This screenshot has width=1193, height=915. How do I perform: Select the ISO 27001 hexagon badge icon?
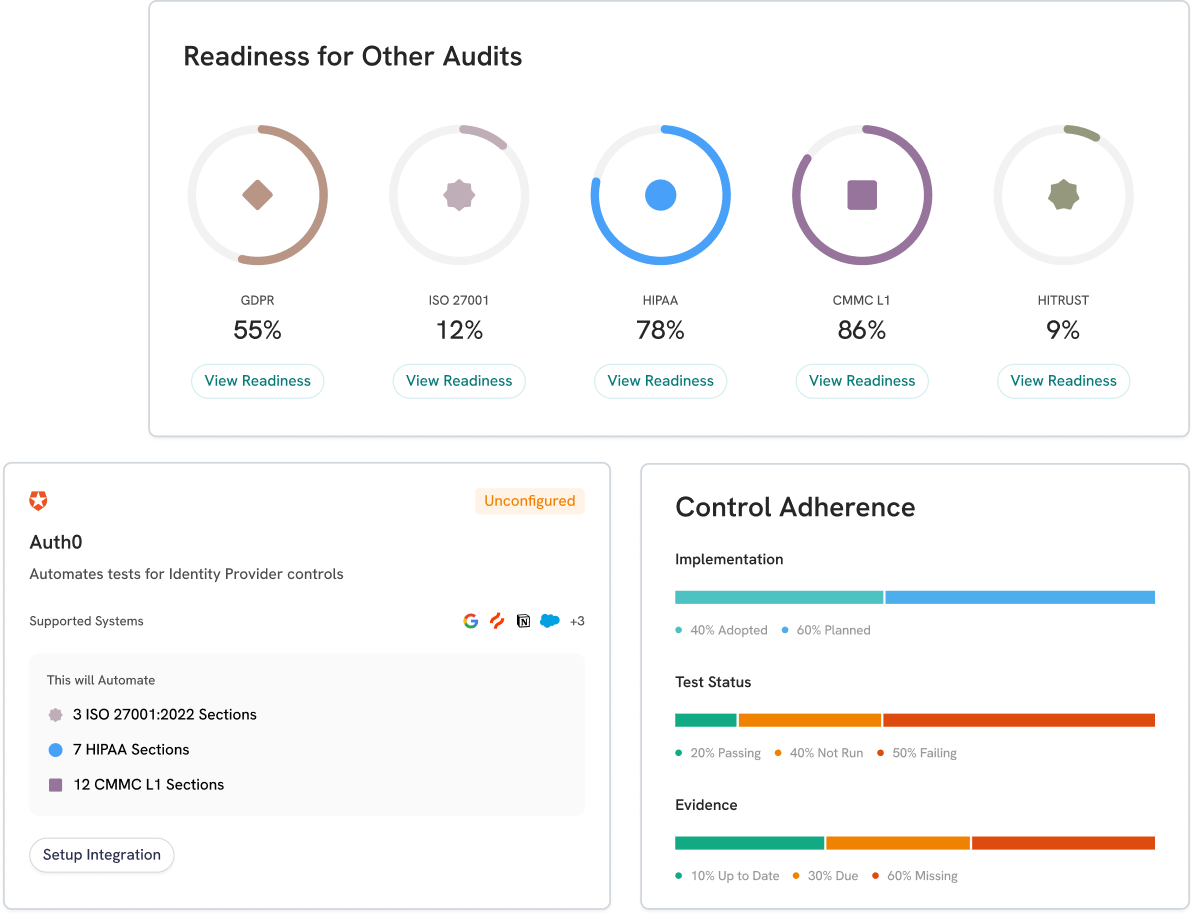click(459, 194)
